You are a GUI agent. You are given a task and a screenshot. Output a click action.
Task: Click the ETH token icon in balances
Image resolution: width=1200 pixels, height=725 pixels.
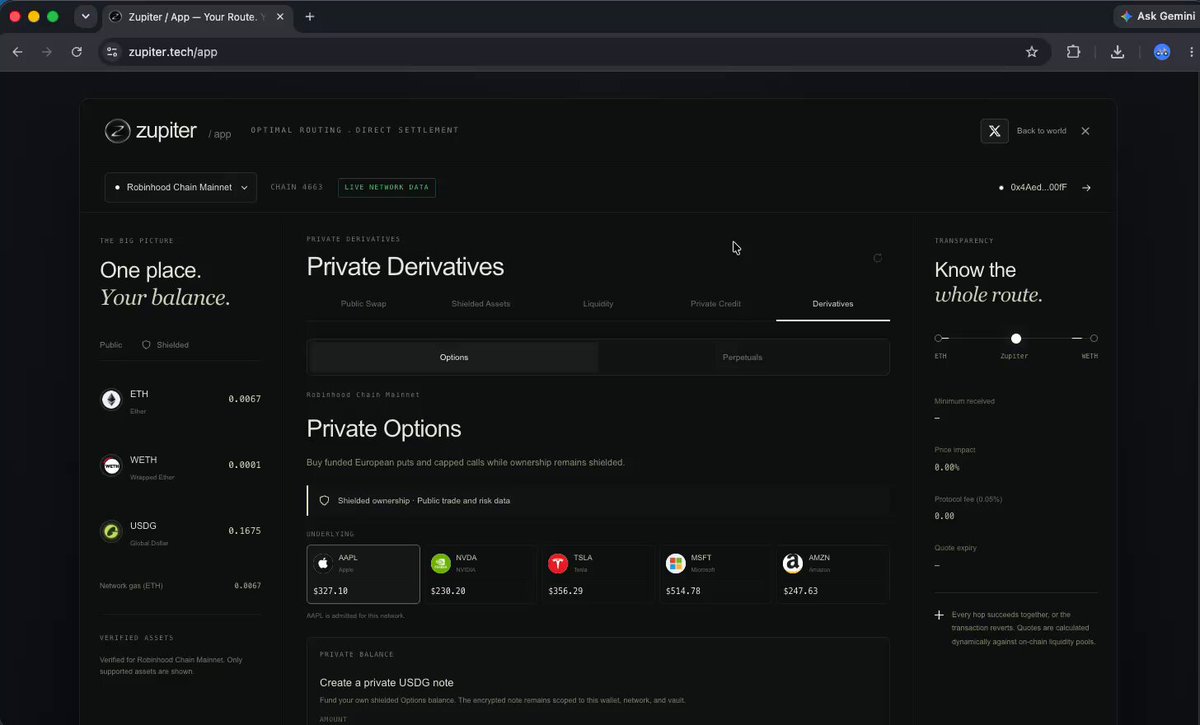pos(111,400)
